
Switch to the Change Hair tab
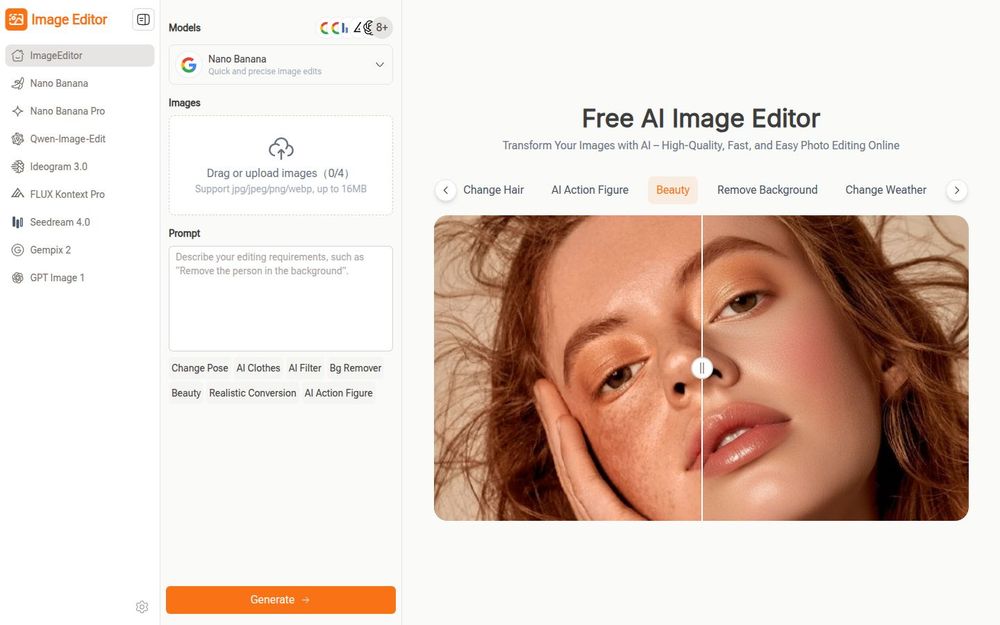click(x=493, y=190)
